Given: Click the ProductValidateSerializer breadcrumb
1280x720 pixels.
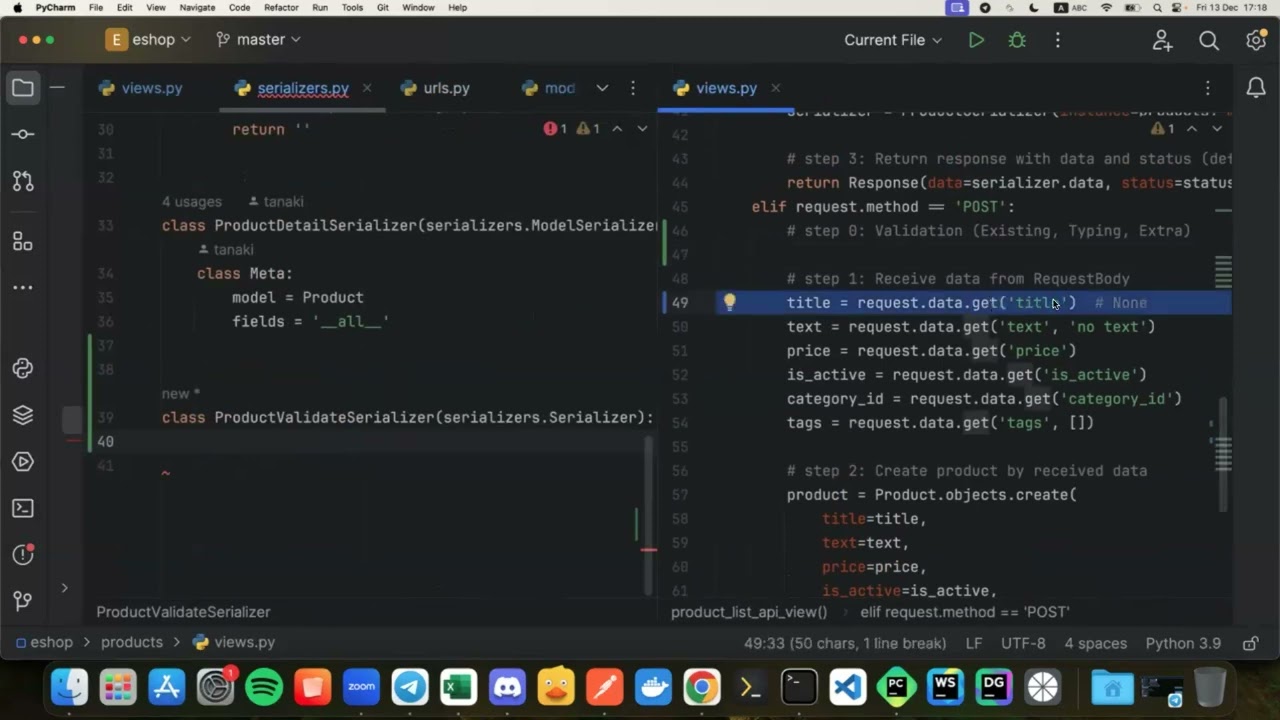Looking at the screenshot, I should [x=183, y=612].
